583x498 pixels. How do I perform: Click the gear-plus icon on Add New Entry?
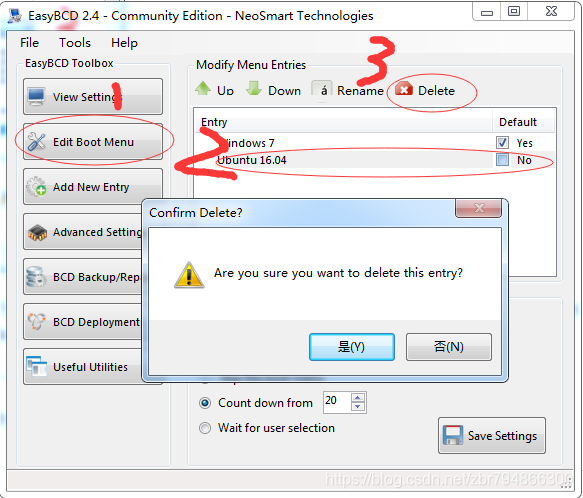[36, 186]
